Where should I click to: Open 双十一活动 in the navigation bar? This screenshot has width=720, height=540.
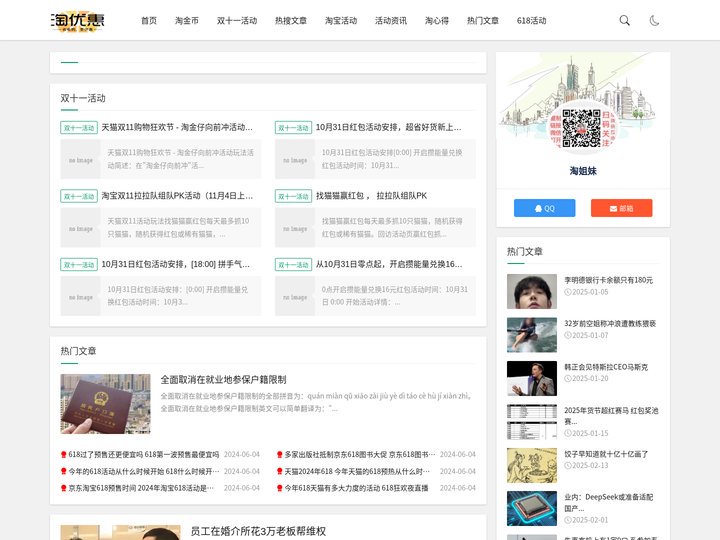tap(237, 20)
